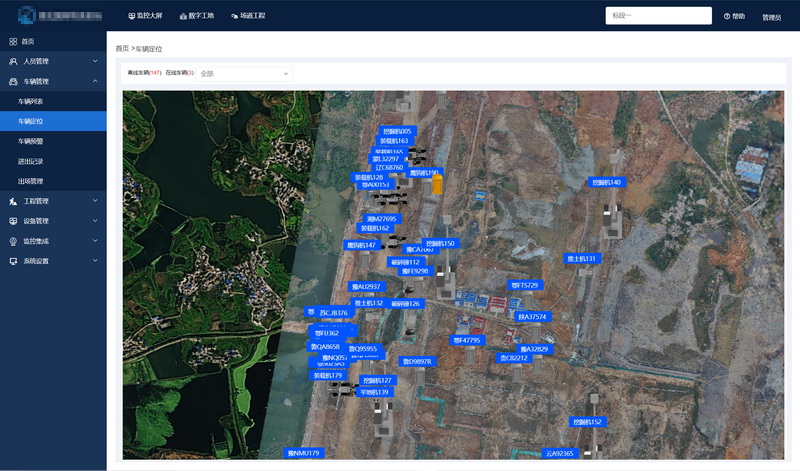Click the 首页 home icon in sidebar

click(x=13, y=41)
